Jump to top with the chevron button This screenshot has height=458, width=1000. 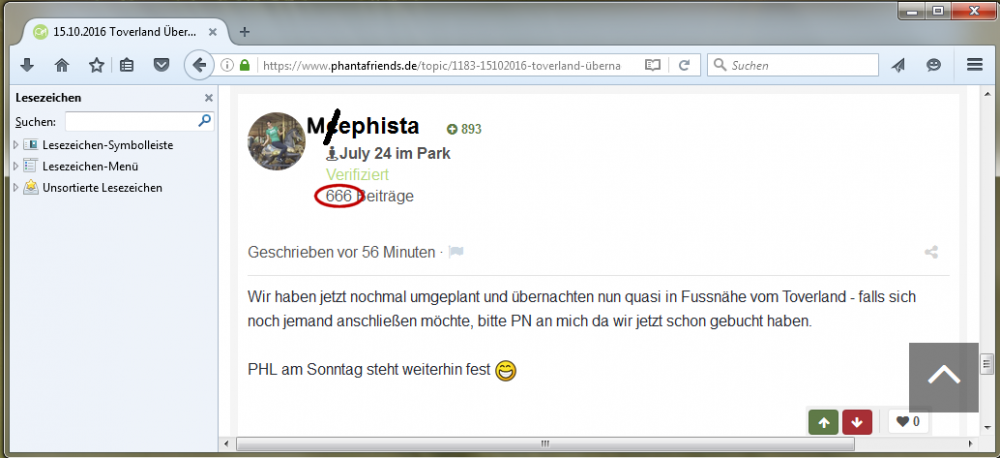(944, 377)
